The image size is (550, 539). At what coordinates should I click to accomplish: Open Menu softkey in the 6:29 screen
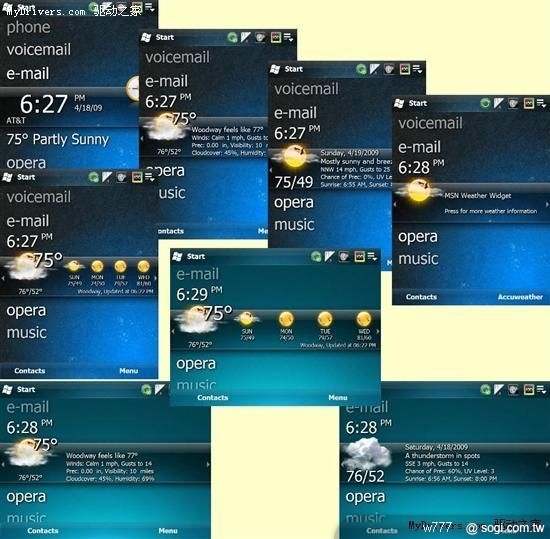point(338,397)
